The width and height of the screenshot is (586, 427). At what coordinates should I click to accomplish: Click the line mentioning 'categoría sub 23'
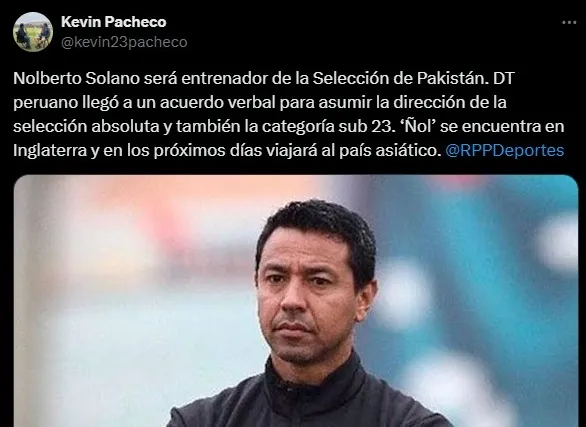tap(289, 126)
